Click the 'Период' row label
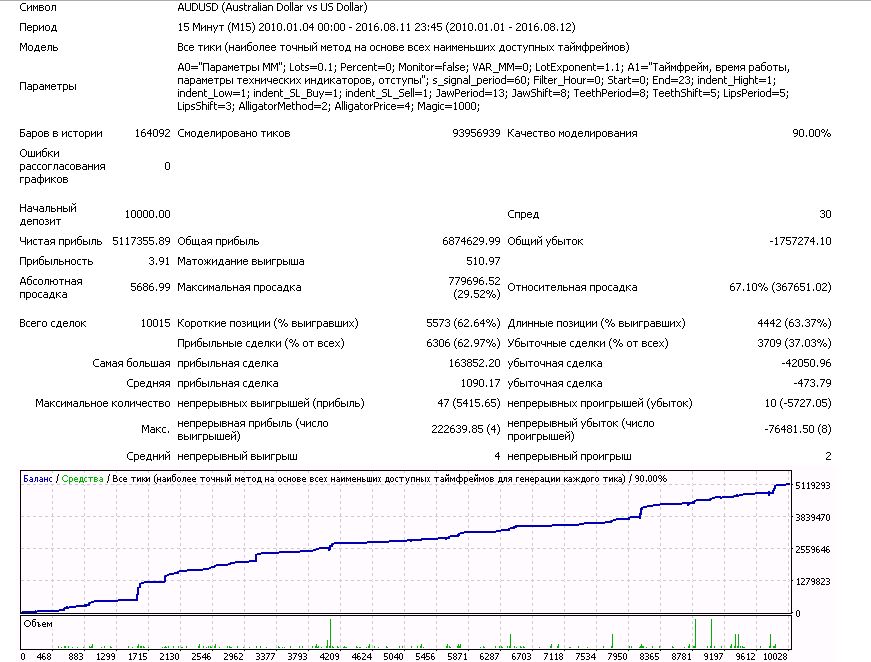The image size is (871, 662). 38,27
